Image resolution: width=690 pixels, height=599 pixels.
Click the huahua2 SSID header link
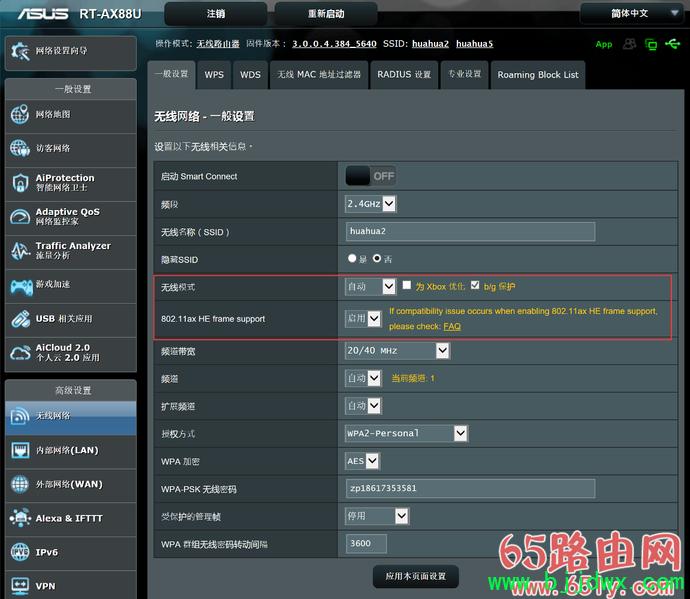430,44
